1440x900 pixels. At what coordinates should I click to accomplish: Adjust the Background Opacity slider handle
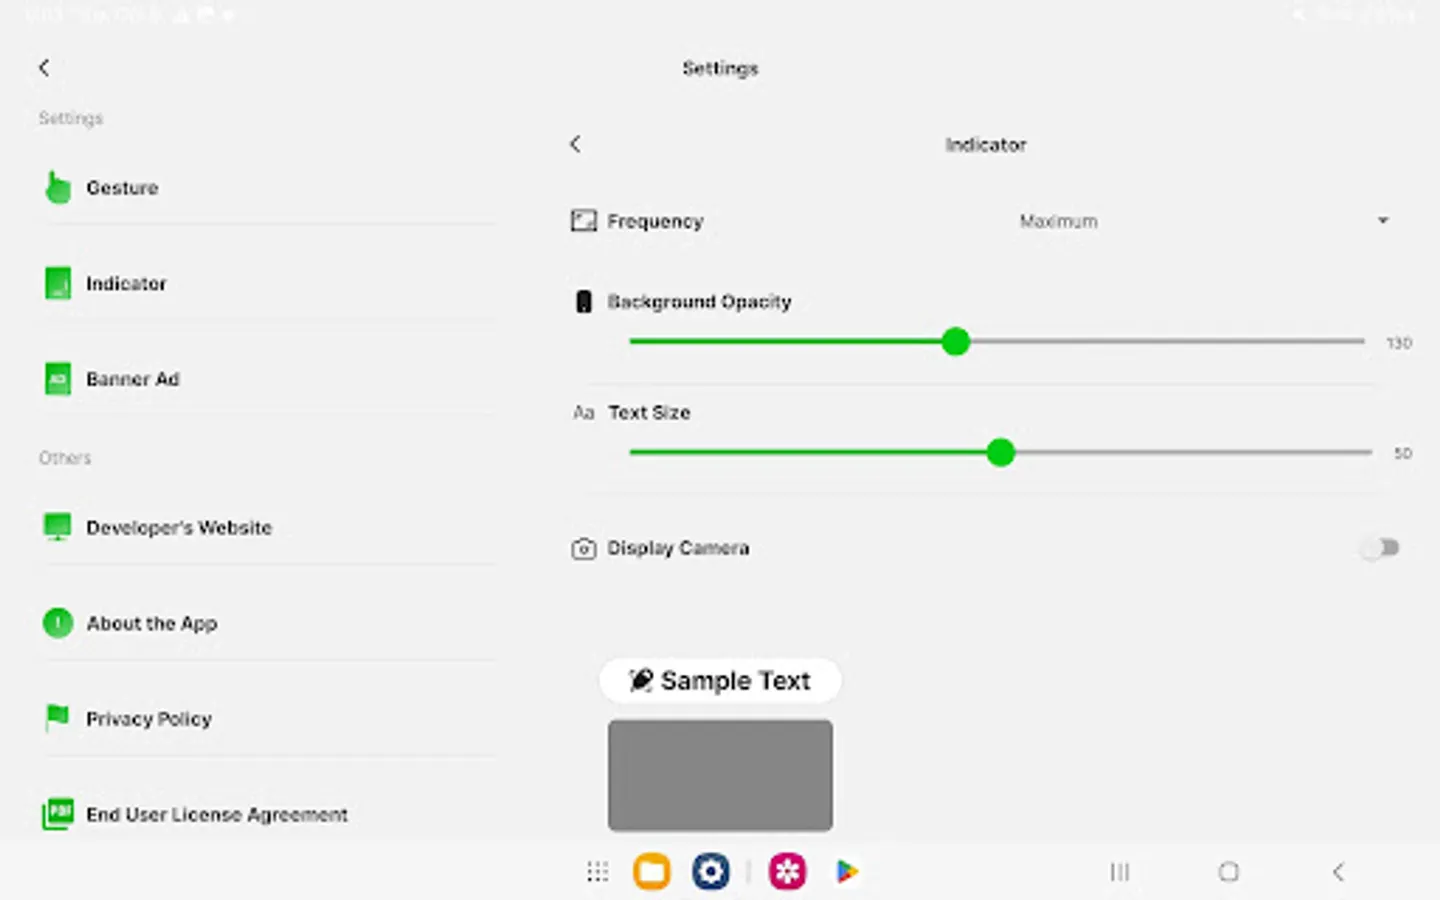coord(955,342)
